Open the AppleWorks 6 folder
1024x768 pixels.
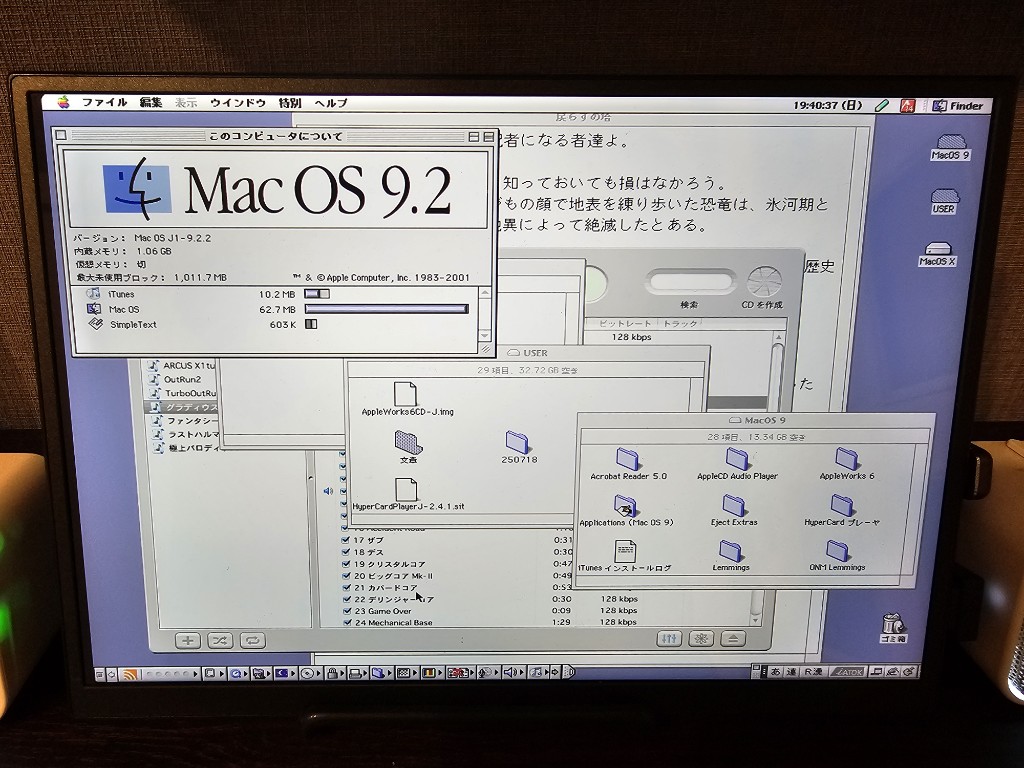[846, 464]
